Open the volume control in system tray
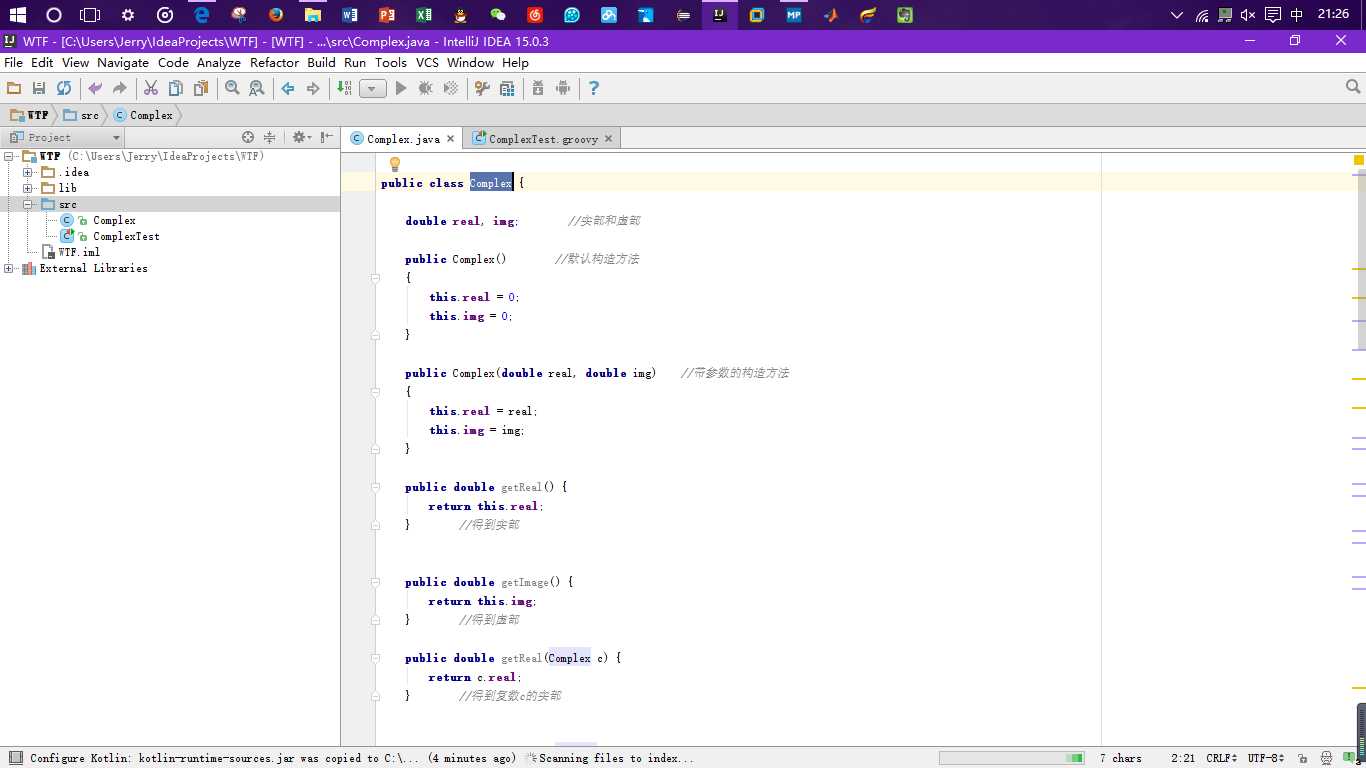The image size is (1366, 768). click(x=1248, y=15)
